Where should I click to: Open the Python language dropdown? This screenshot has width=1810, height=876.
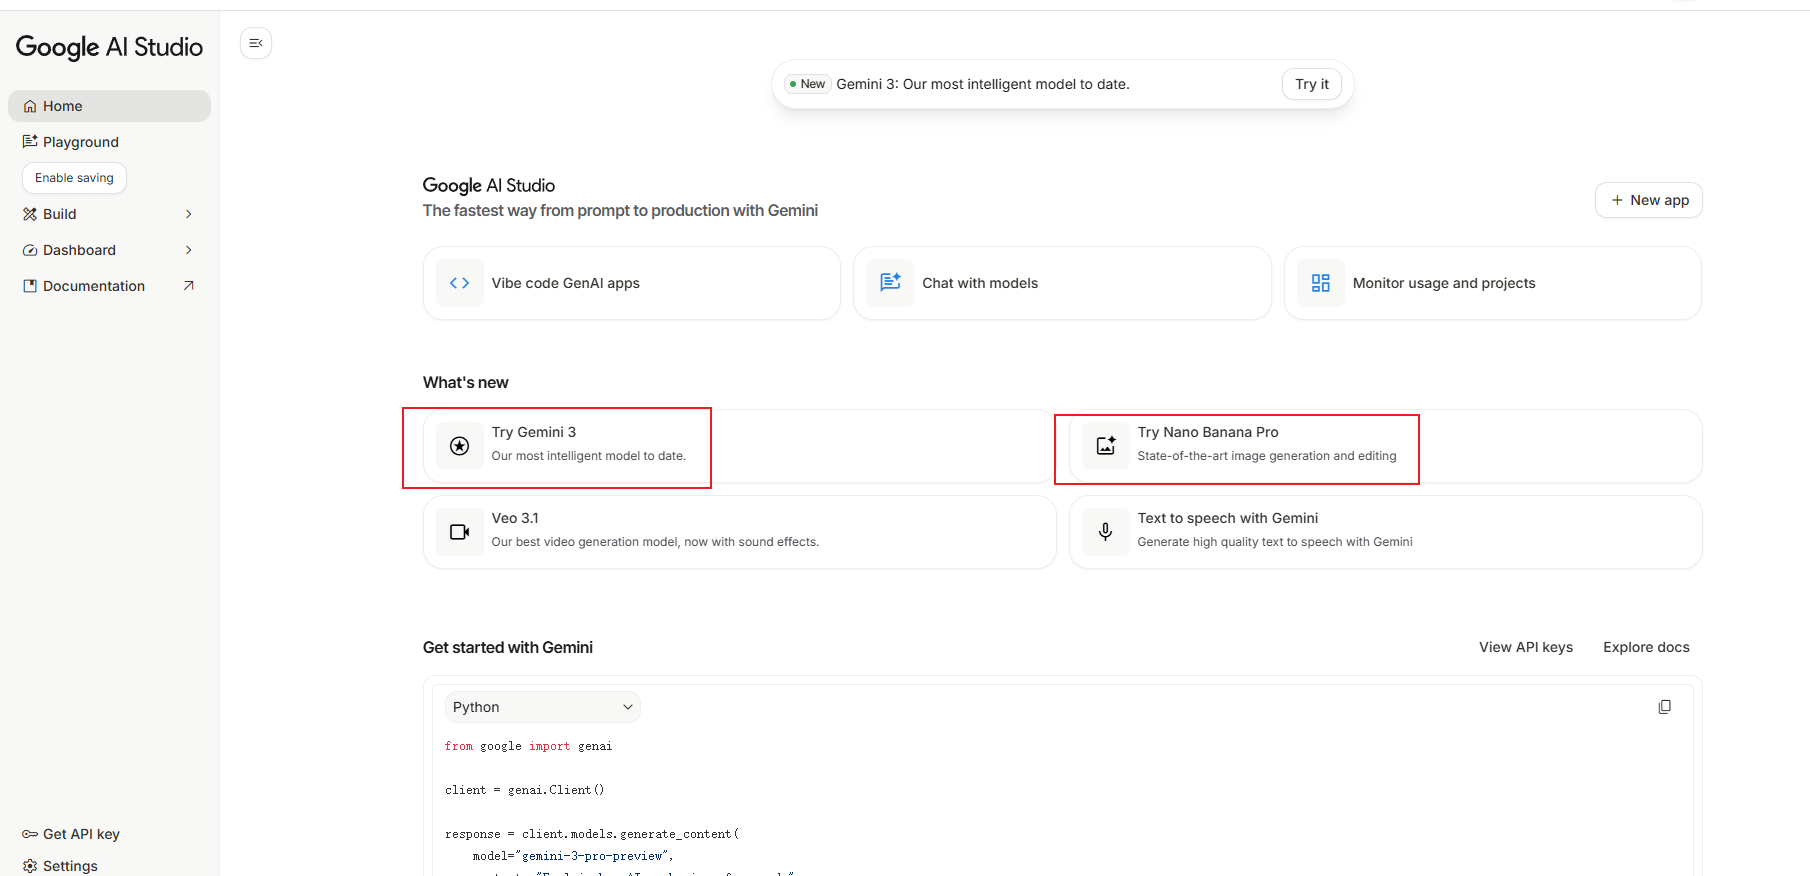point(542,707)
